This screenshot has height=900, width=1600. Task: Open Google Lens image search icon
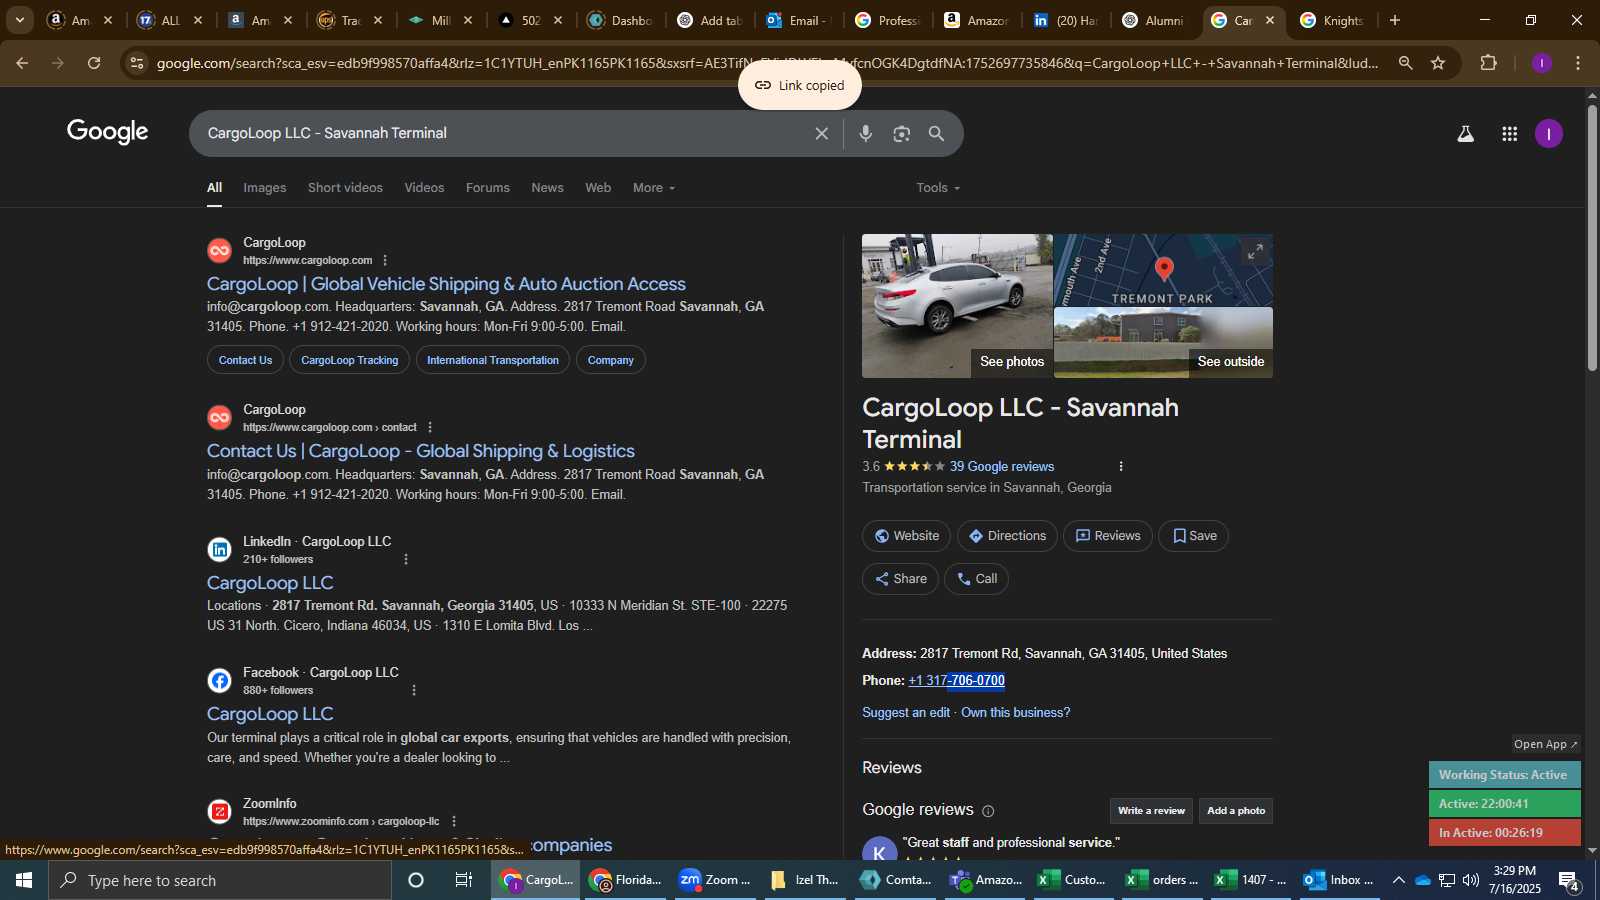902,133
